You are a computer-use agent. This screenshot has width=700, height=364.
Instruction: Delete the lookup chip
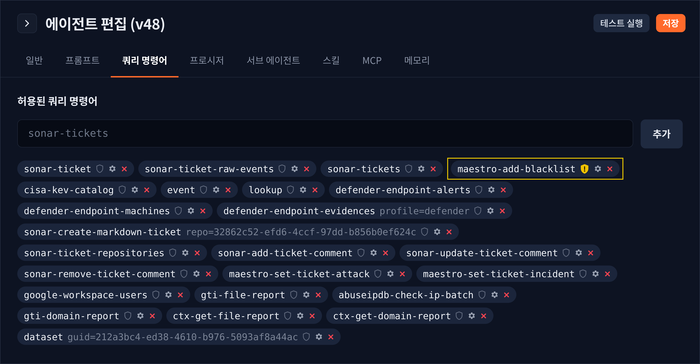(315, 190)
